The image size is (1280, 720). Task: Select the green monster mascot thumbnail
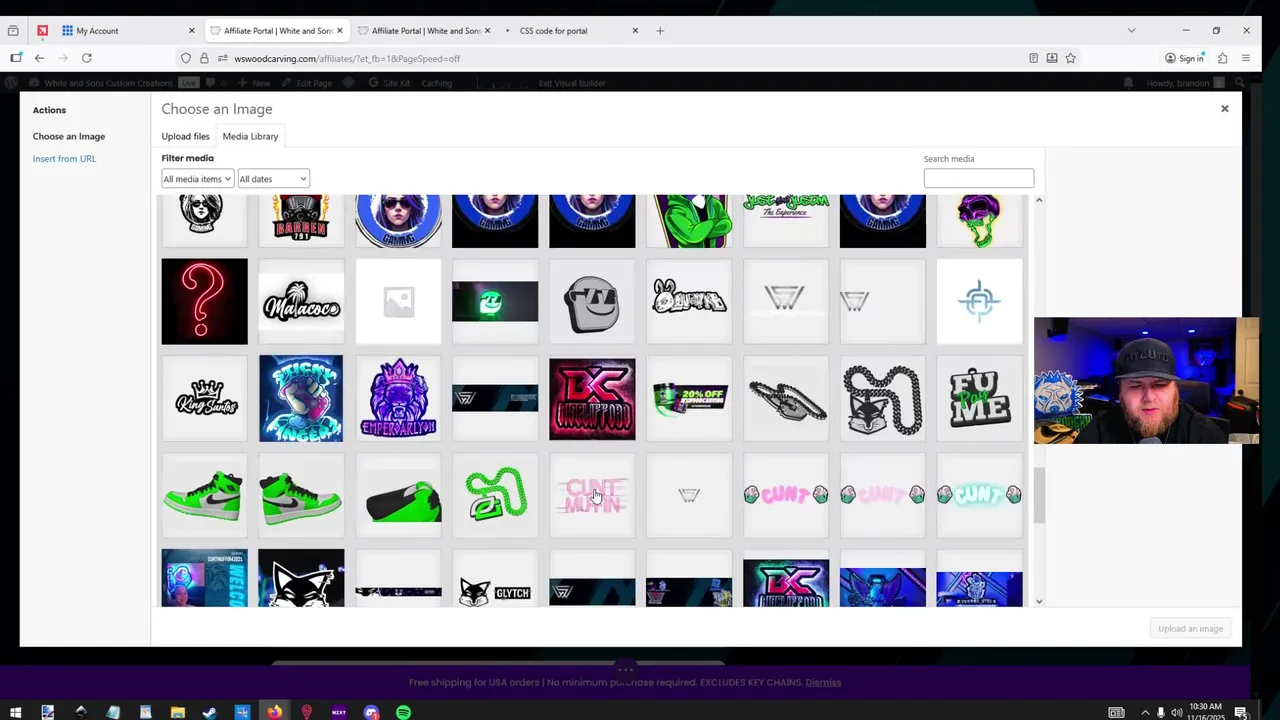(689, 221)
